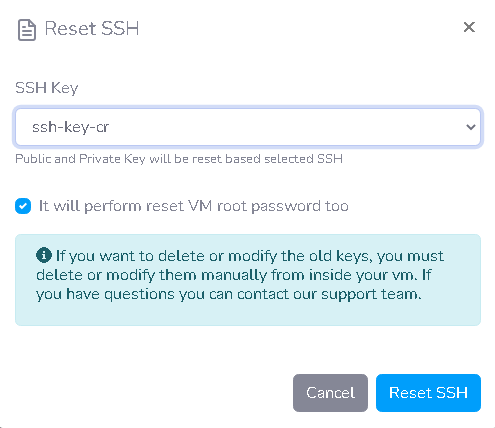The width and height of the screenshot is (495, 428).
Task: Click the SSH Key field label
Action: tap(47, 88)
